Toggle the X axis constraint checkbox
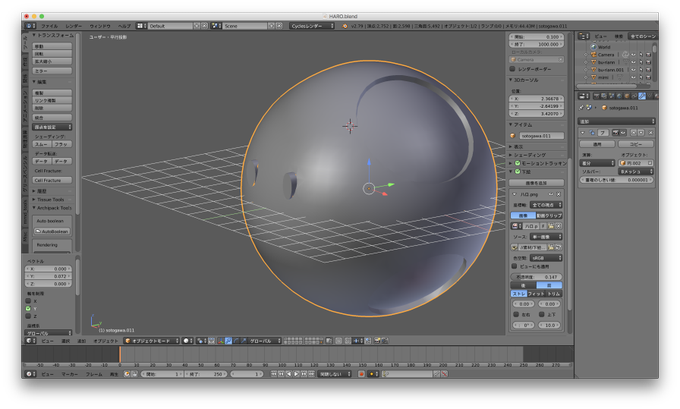This screenshot has width=680, height=409. 28,301
